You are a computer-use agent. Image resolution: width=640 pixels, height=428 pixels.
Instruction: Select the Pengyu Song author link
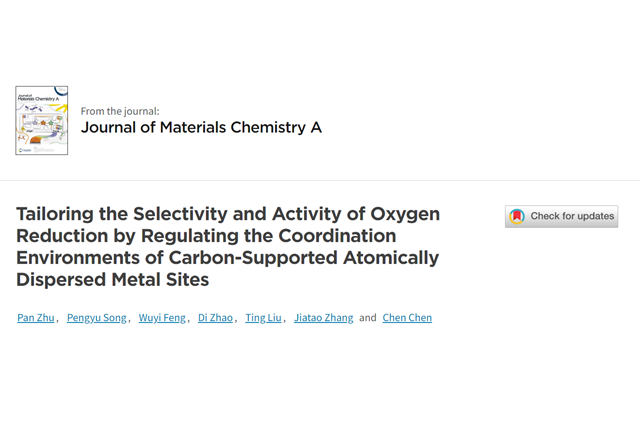pyautogui.click(x=97, y=318)
